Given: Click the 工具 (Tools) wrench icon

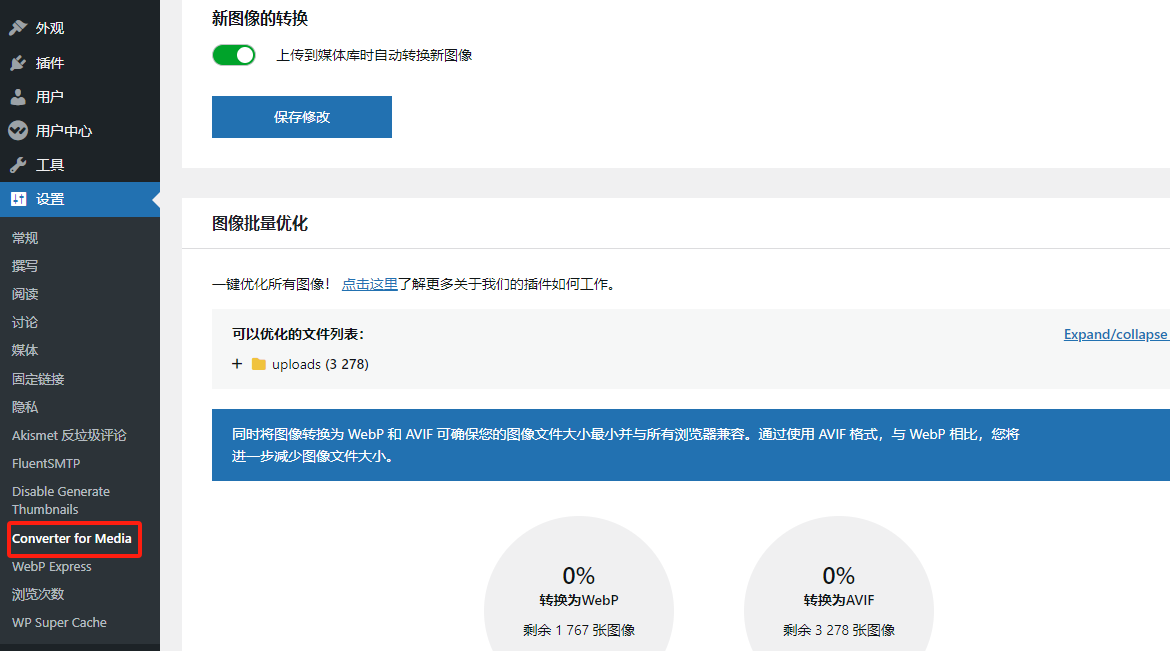Looking at the screenshot, I should coord(19,163).
